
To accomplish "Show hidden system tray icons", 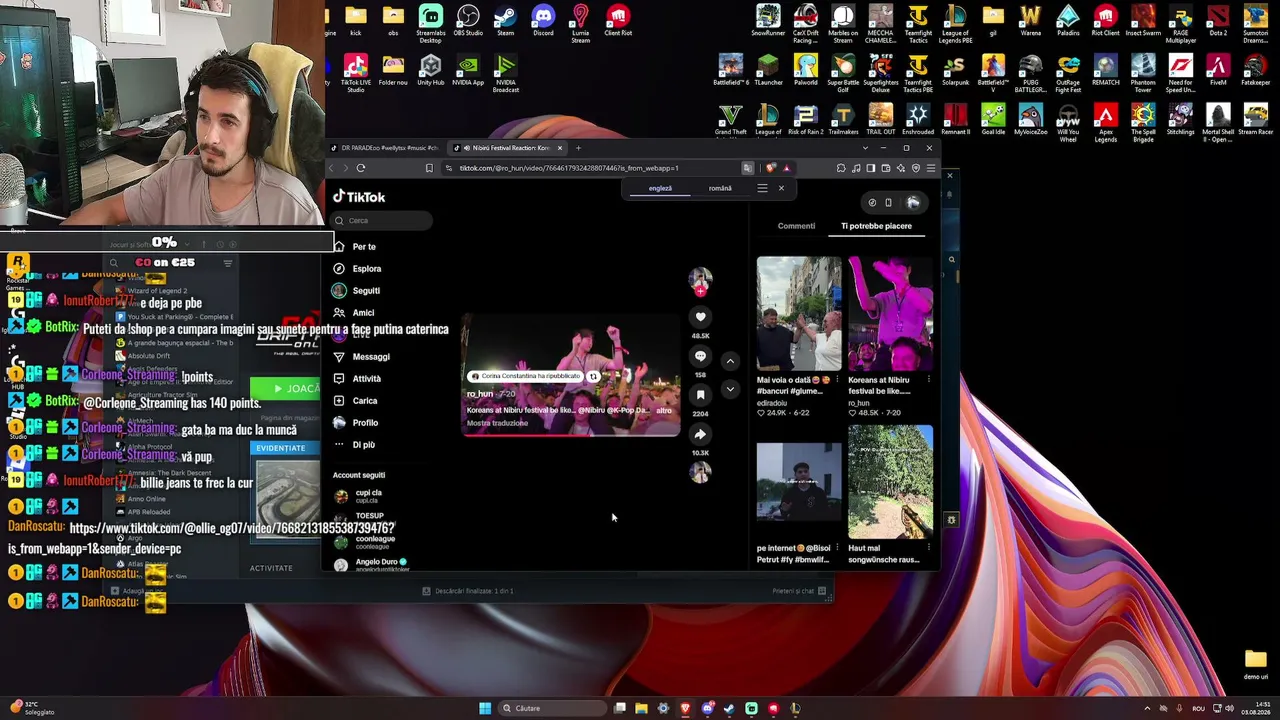I will coord(1147,708).
